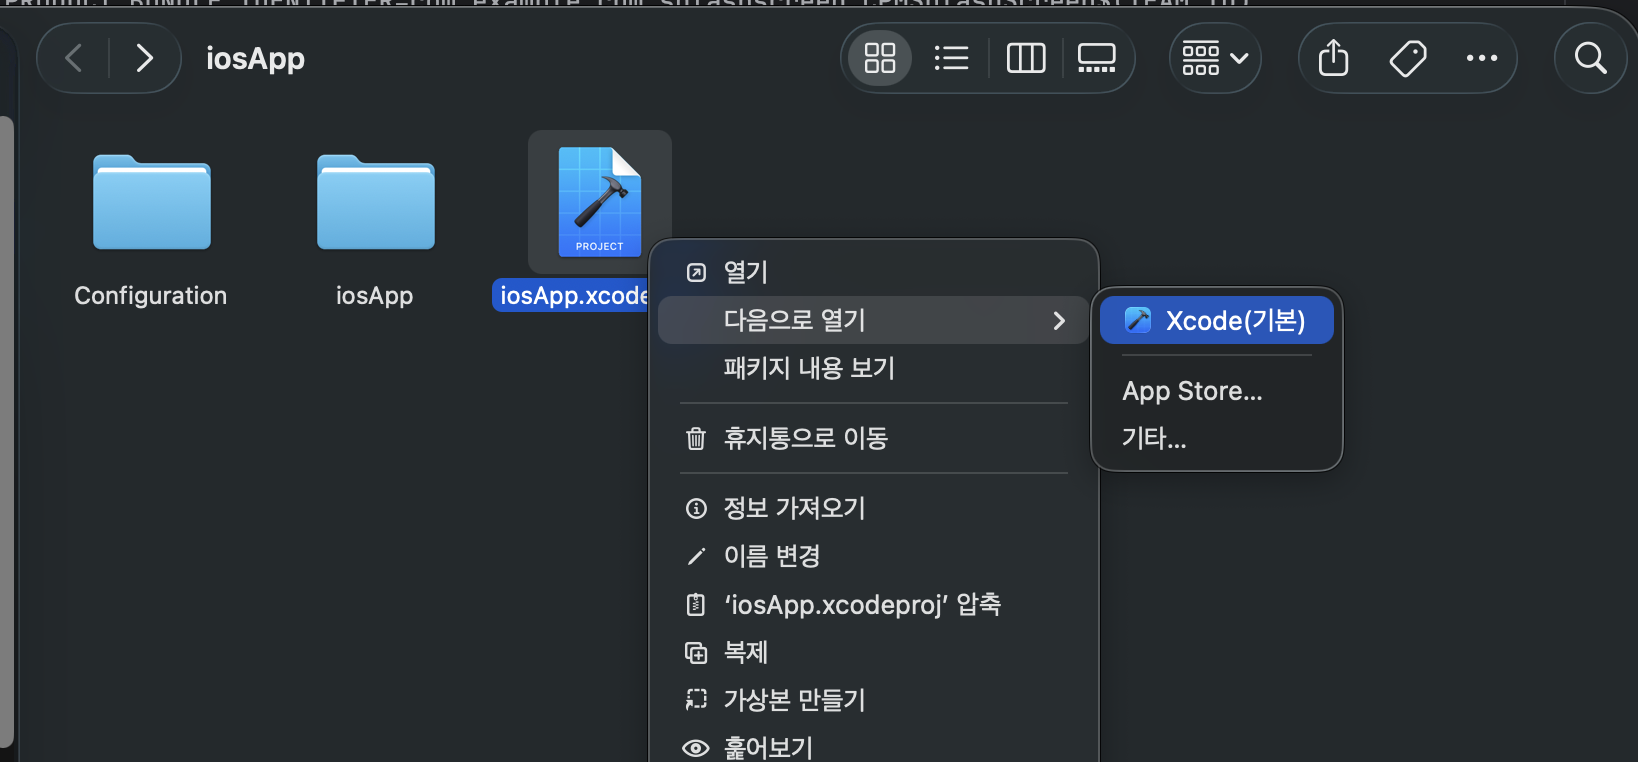Click the Share toolbar icon
Viewport: 1638px width, 762px height.
coord(1333,58)
